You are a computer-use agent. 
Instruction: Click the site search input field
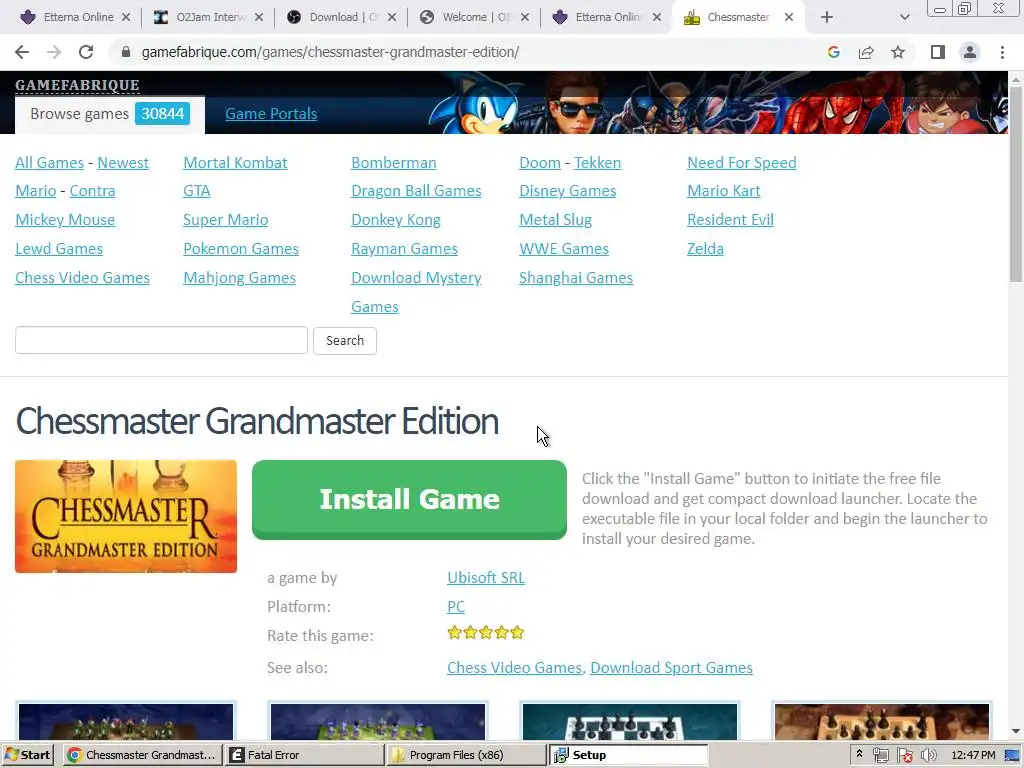click(161, 341)
